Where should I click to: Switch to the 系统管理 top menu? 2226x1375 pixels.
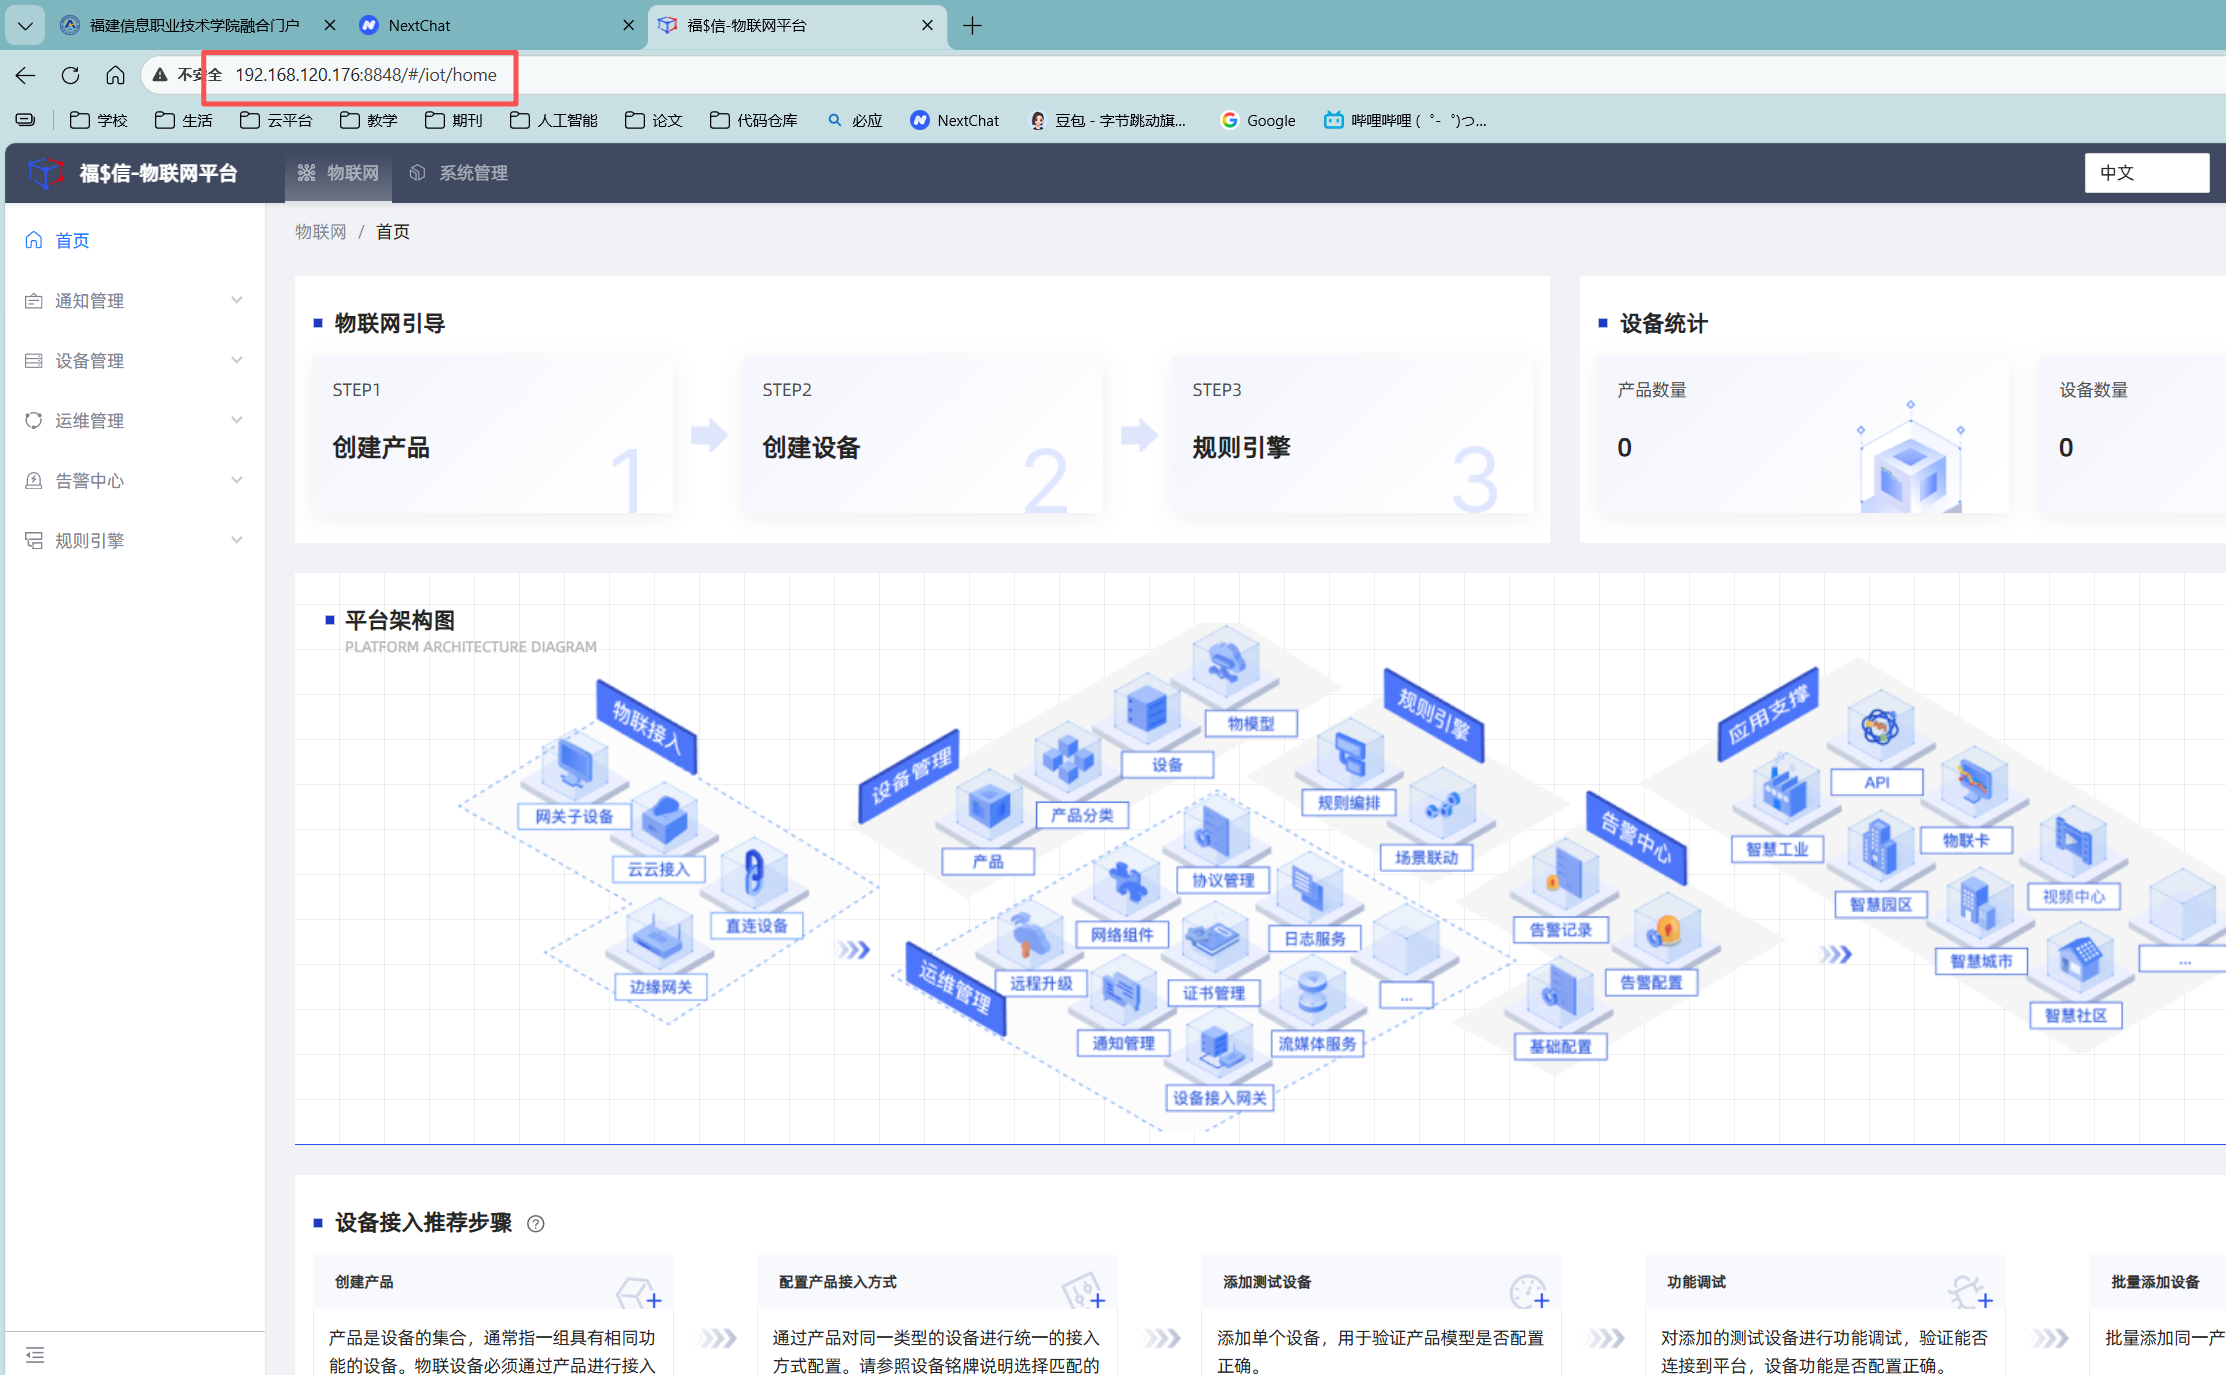point(459,173)
